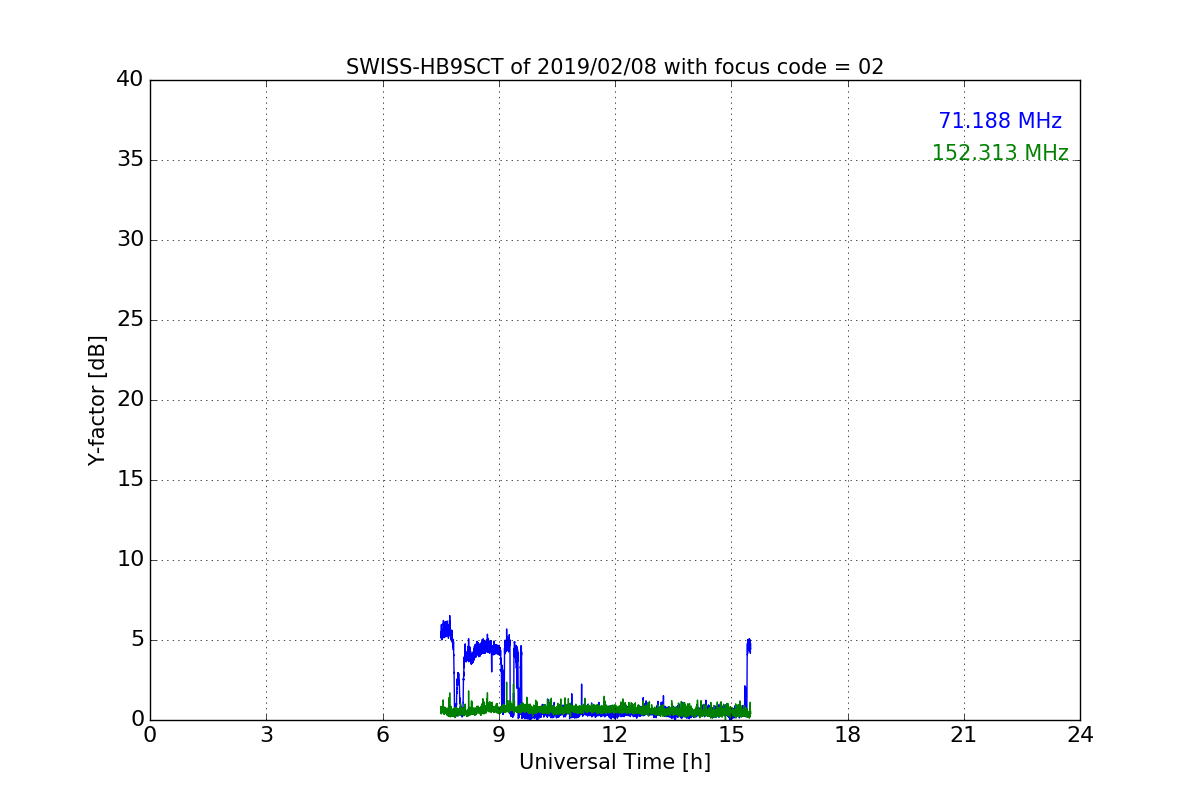The width and height of the screenshot is (1200, 800).
Task: Click the y-axis tick label 40
Action: (x=130, y=80)
